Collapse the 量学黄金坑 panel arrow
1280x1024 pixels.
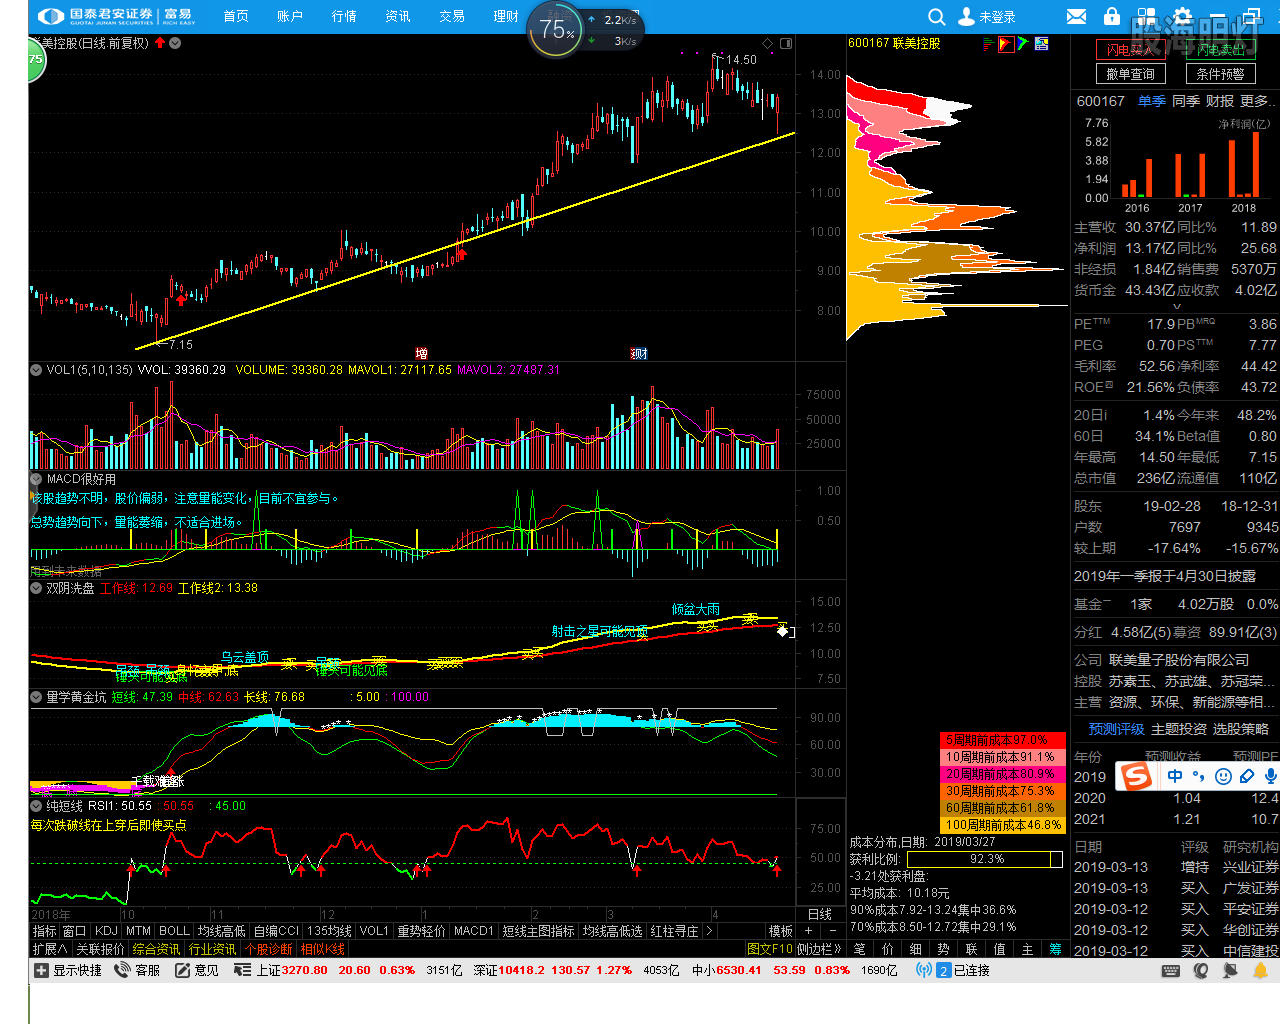[36, 697]
